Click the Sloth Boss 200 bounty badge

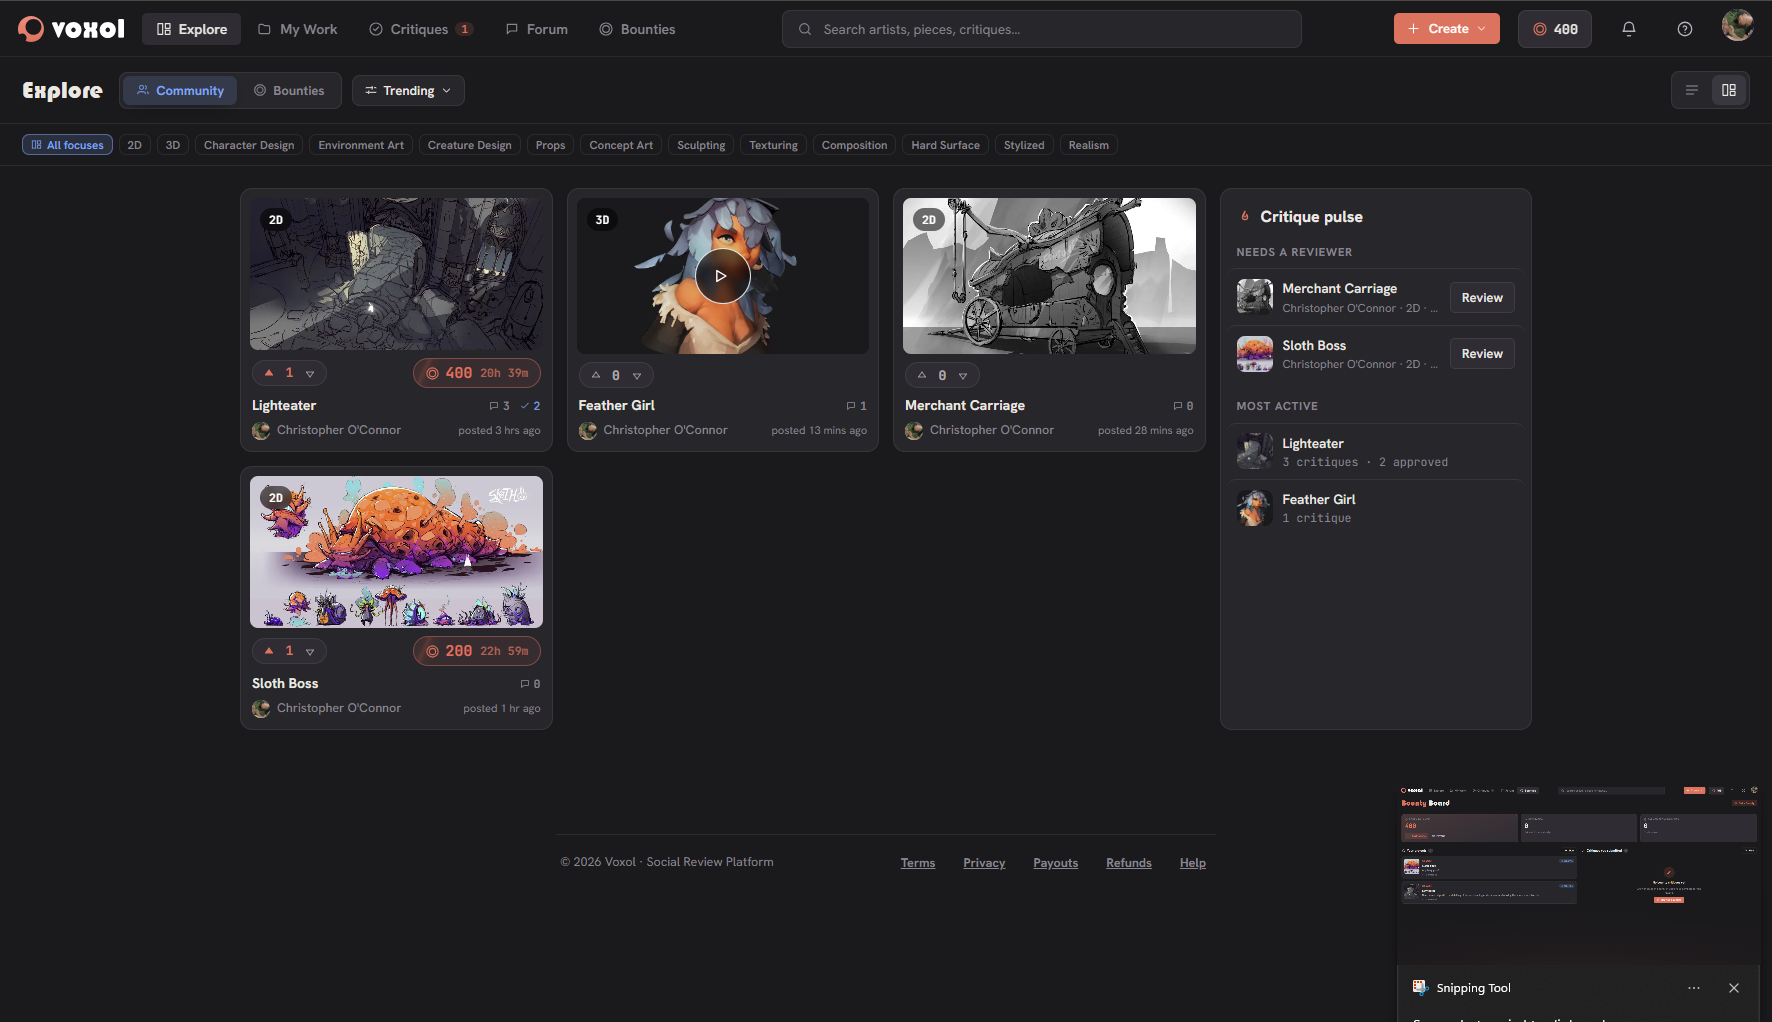click(x=477, y=651)
